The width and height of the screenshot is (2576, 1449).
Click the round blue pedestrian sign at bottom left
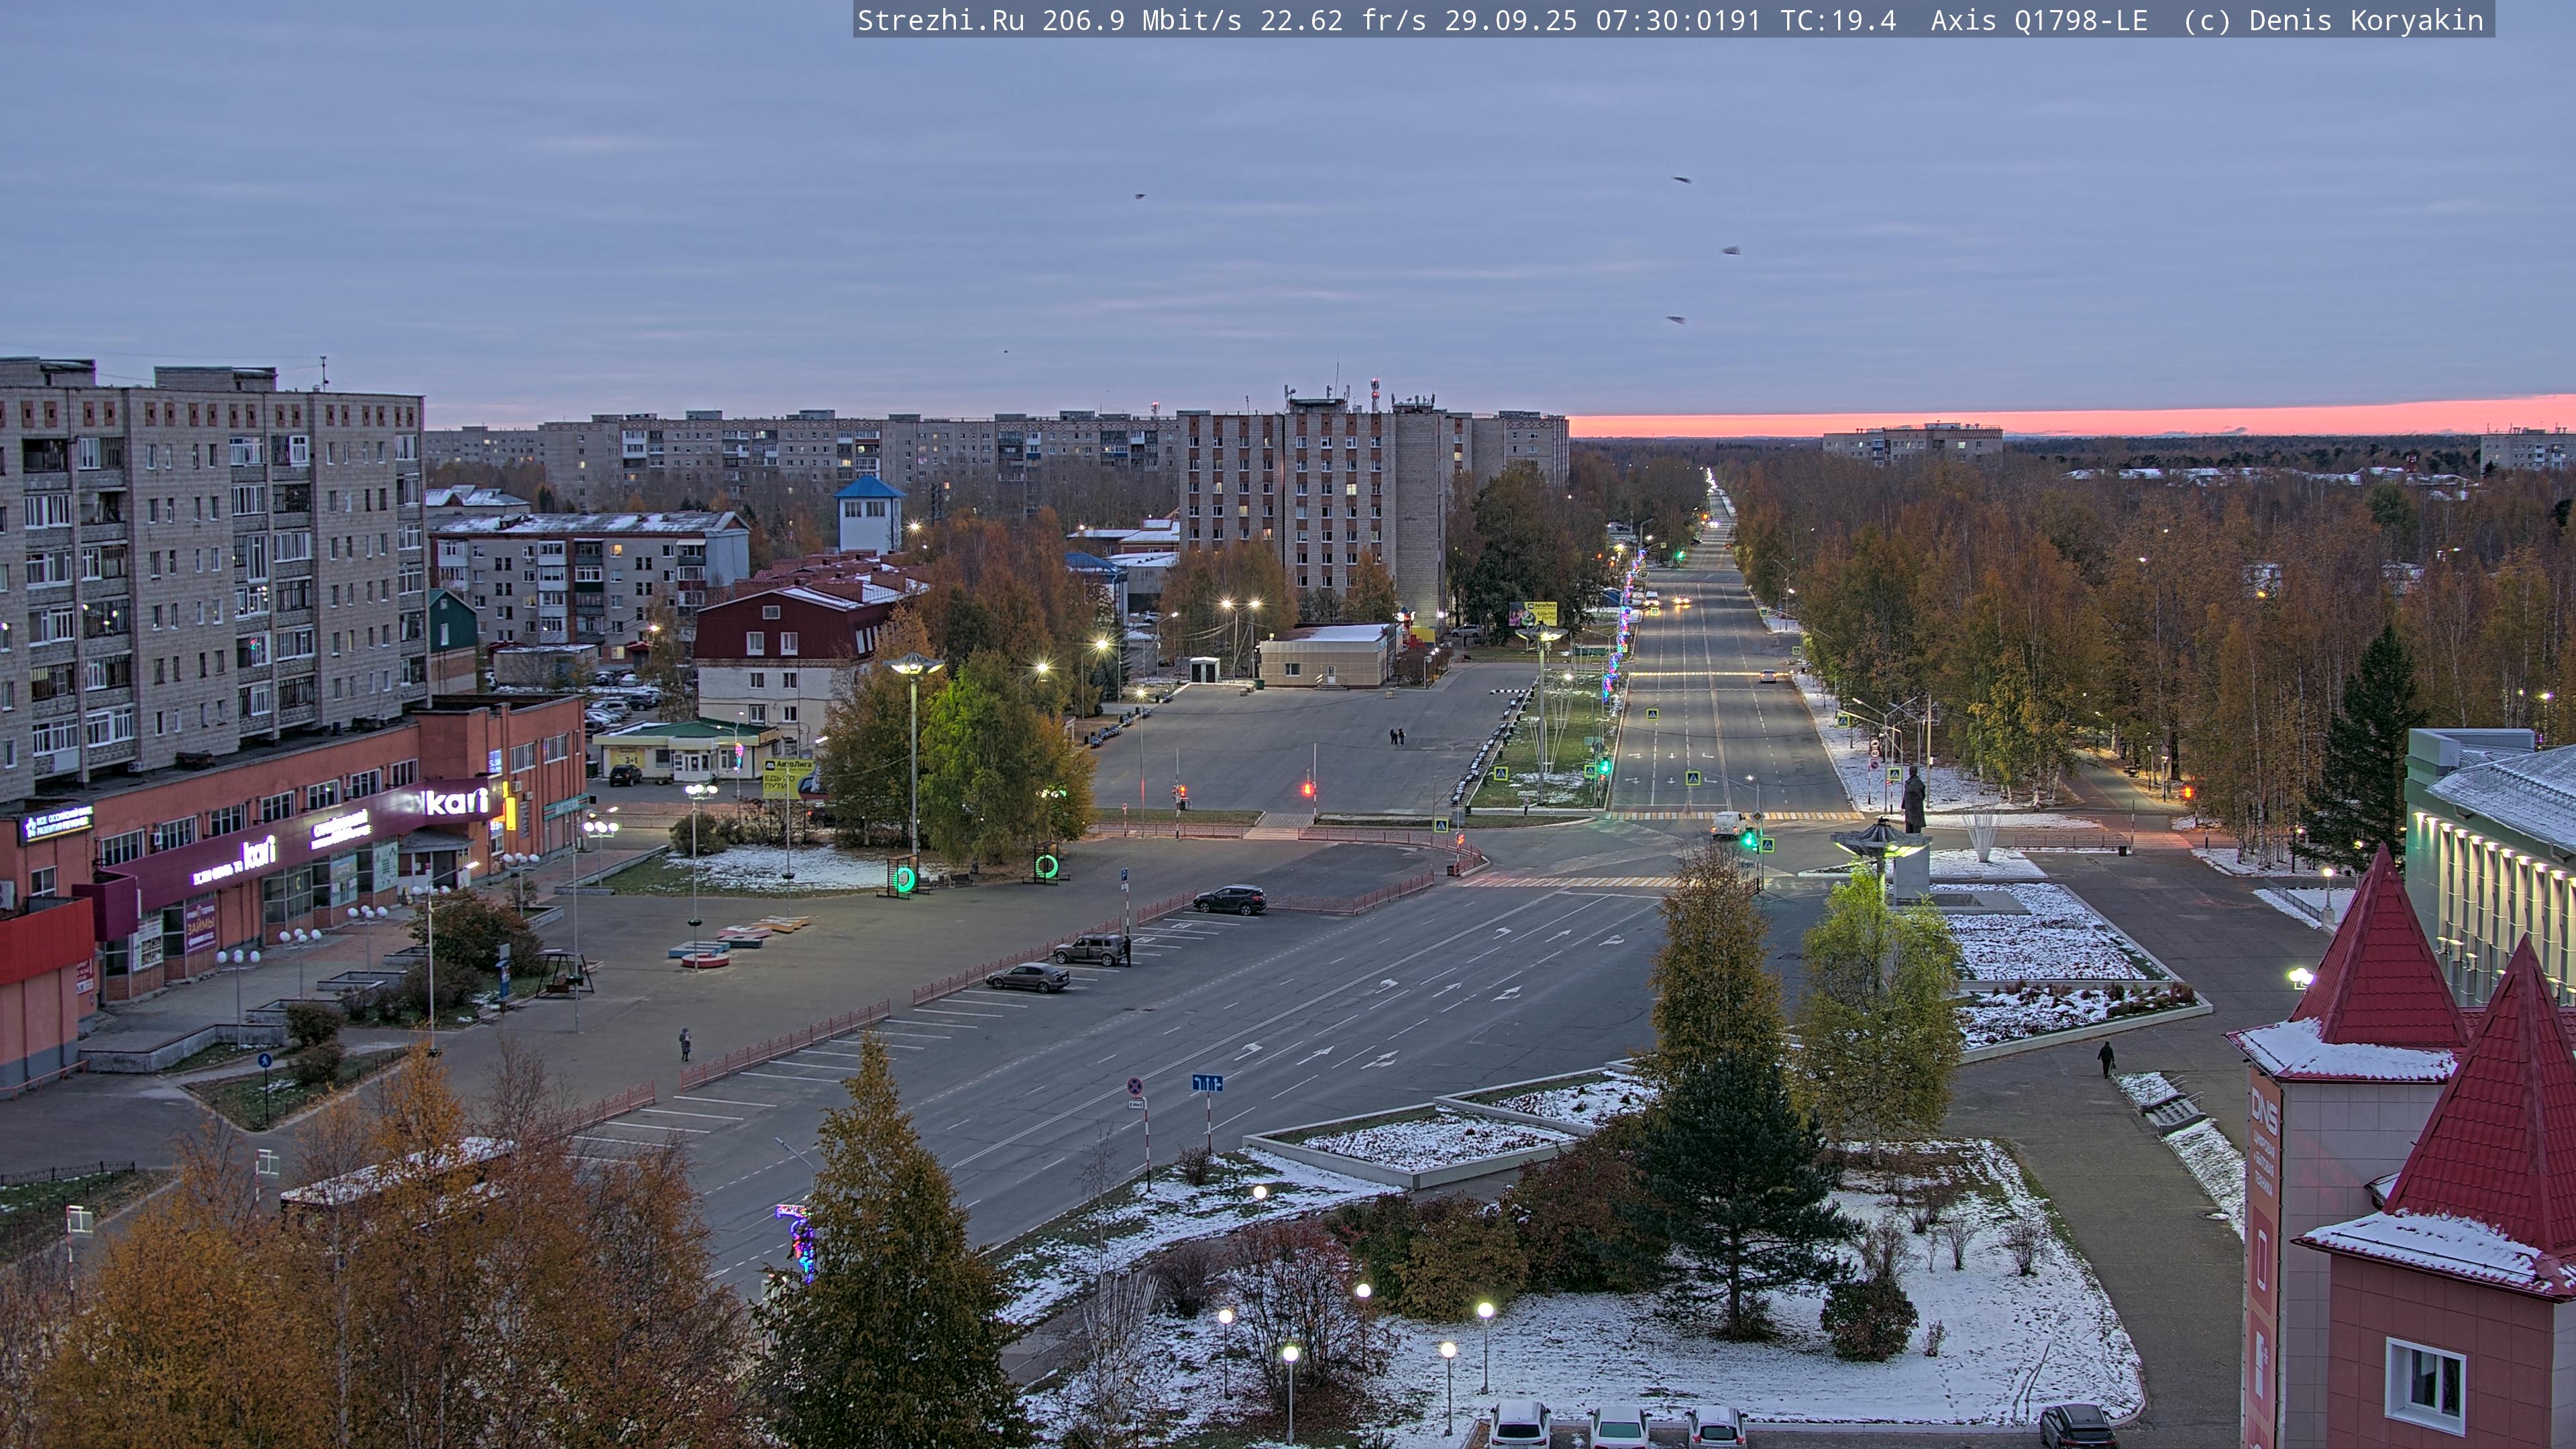tap(264, 1060)
